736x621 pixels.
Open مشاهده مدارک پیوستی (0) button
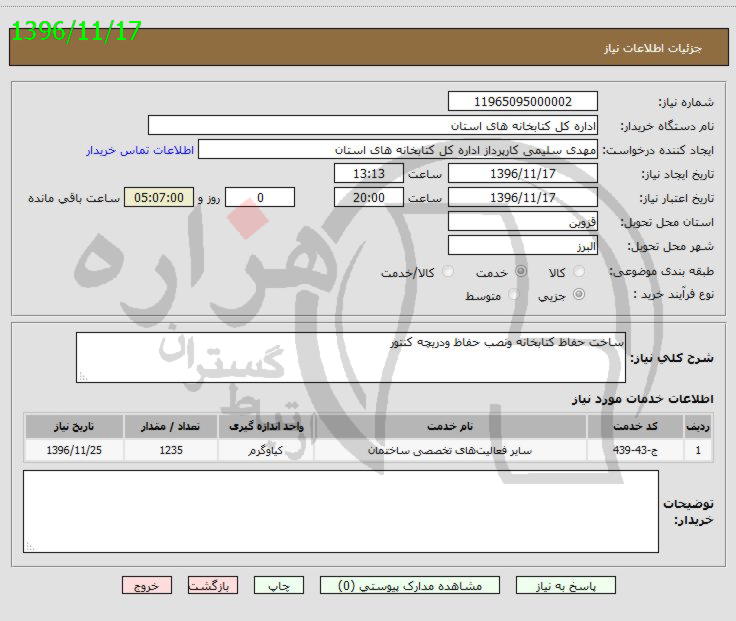410,586
